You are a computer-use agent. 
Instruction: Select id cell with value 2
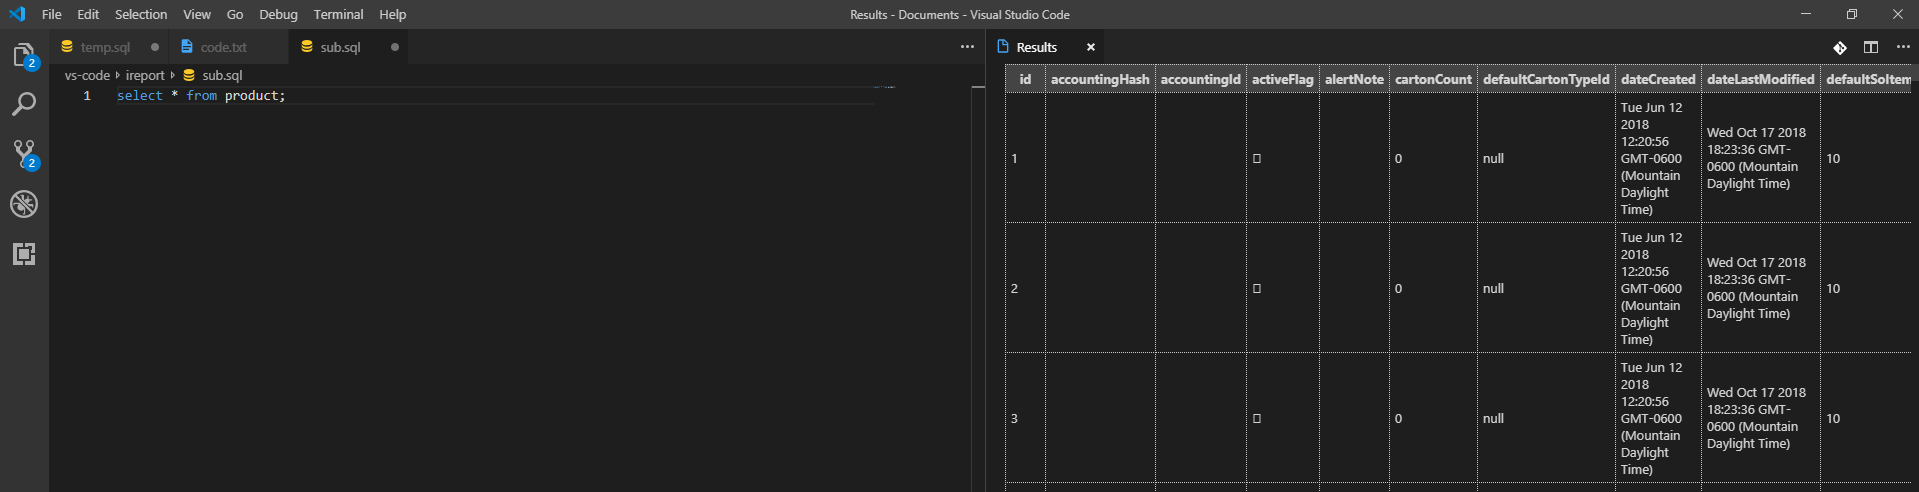[x=1025, y=289]
